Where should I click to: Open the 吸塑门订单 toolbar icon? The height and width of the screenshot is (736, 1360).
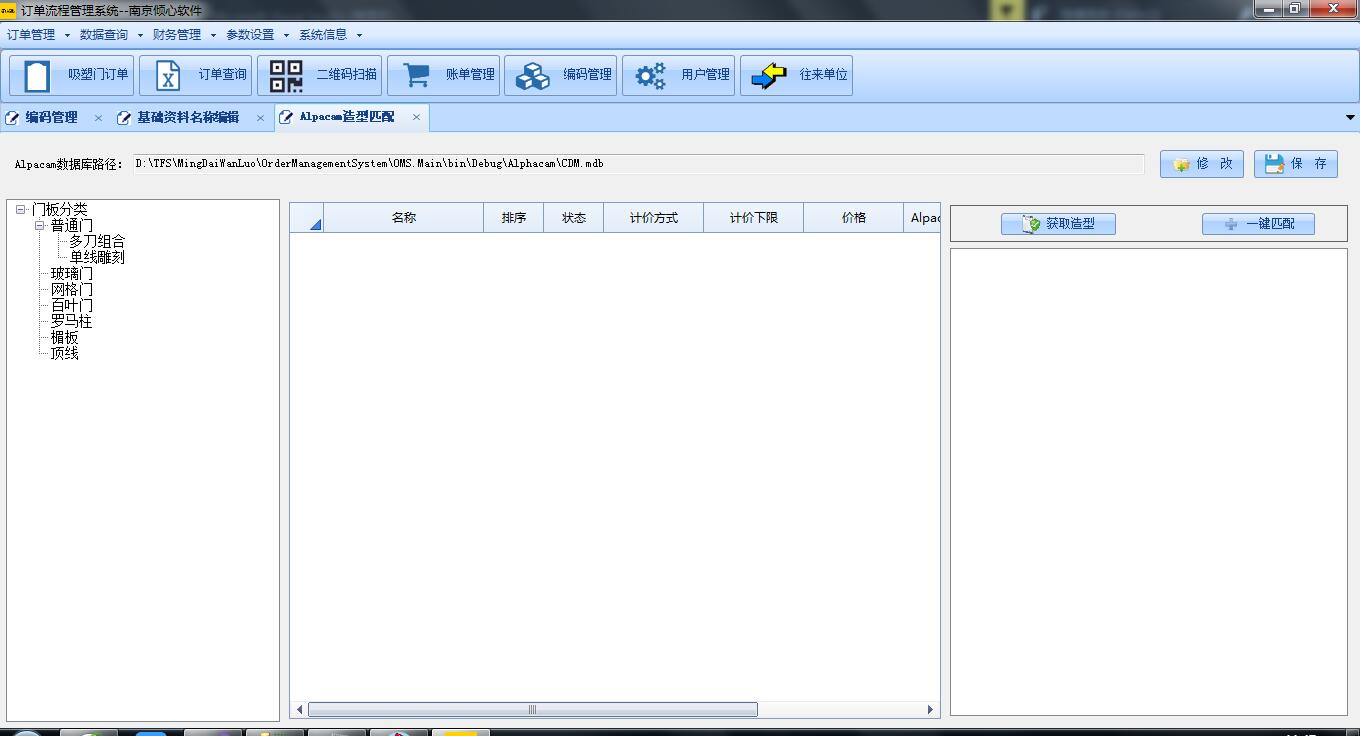tap(38, 76)
